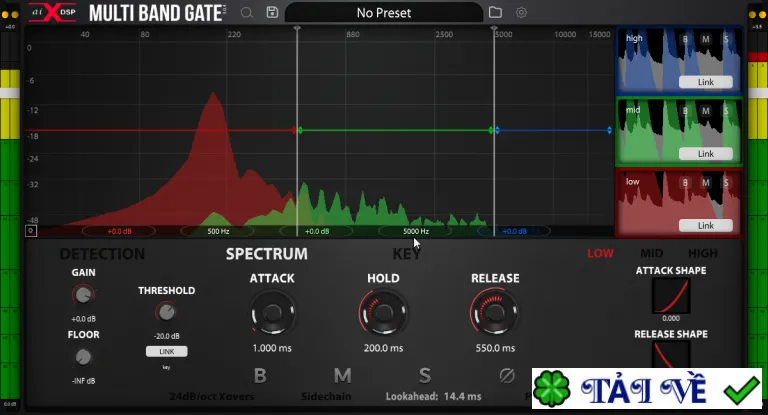Click the Link button in the high band panel
Viewport: 768px width, 415px height.
coord(705,82)
